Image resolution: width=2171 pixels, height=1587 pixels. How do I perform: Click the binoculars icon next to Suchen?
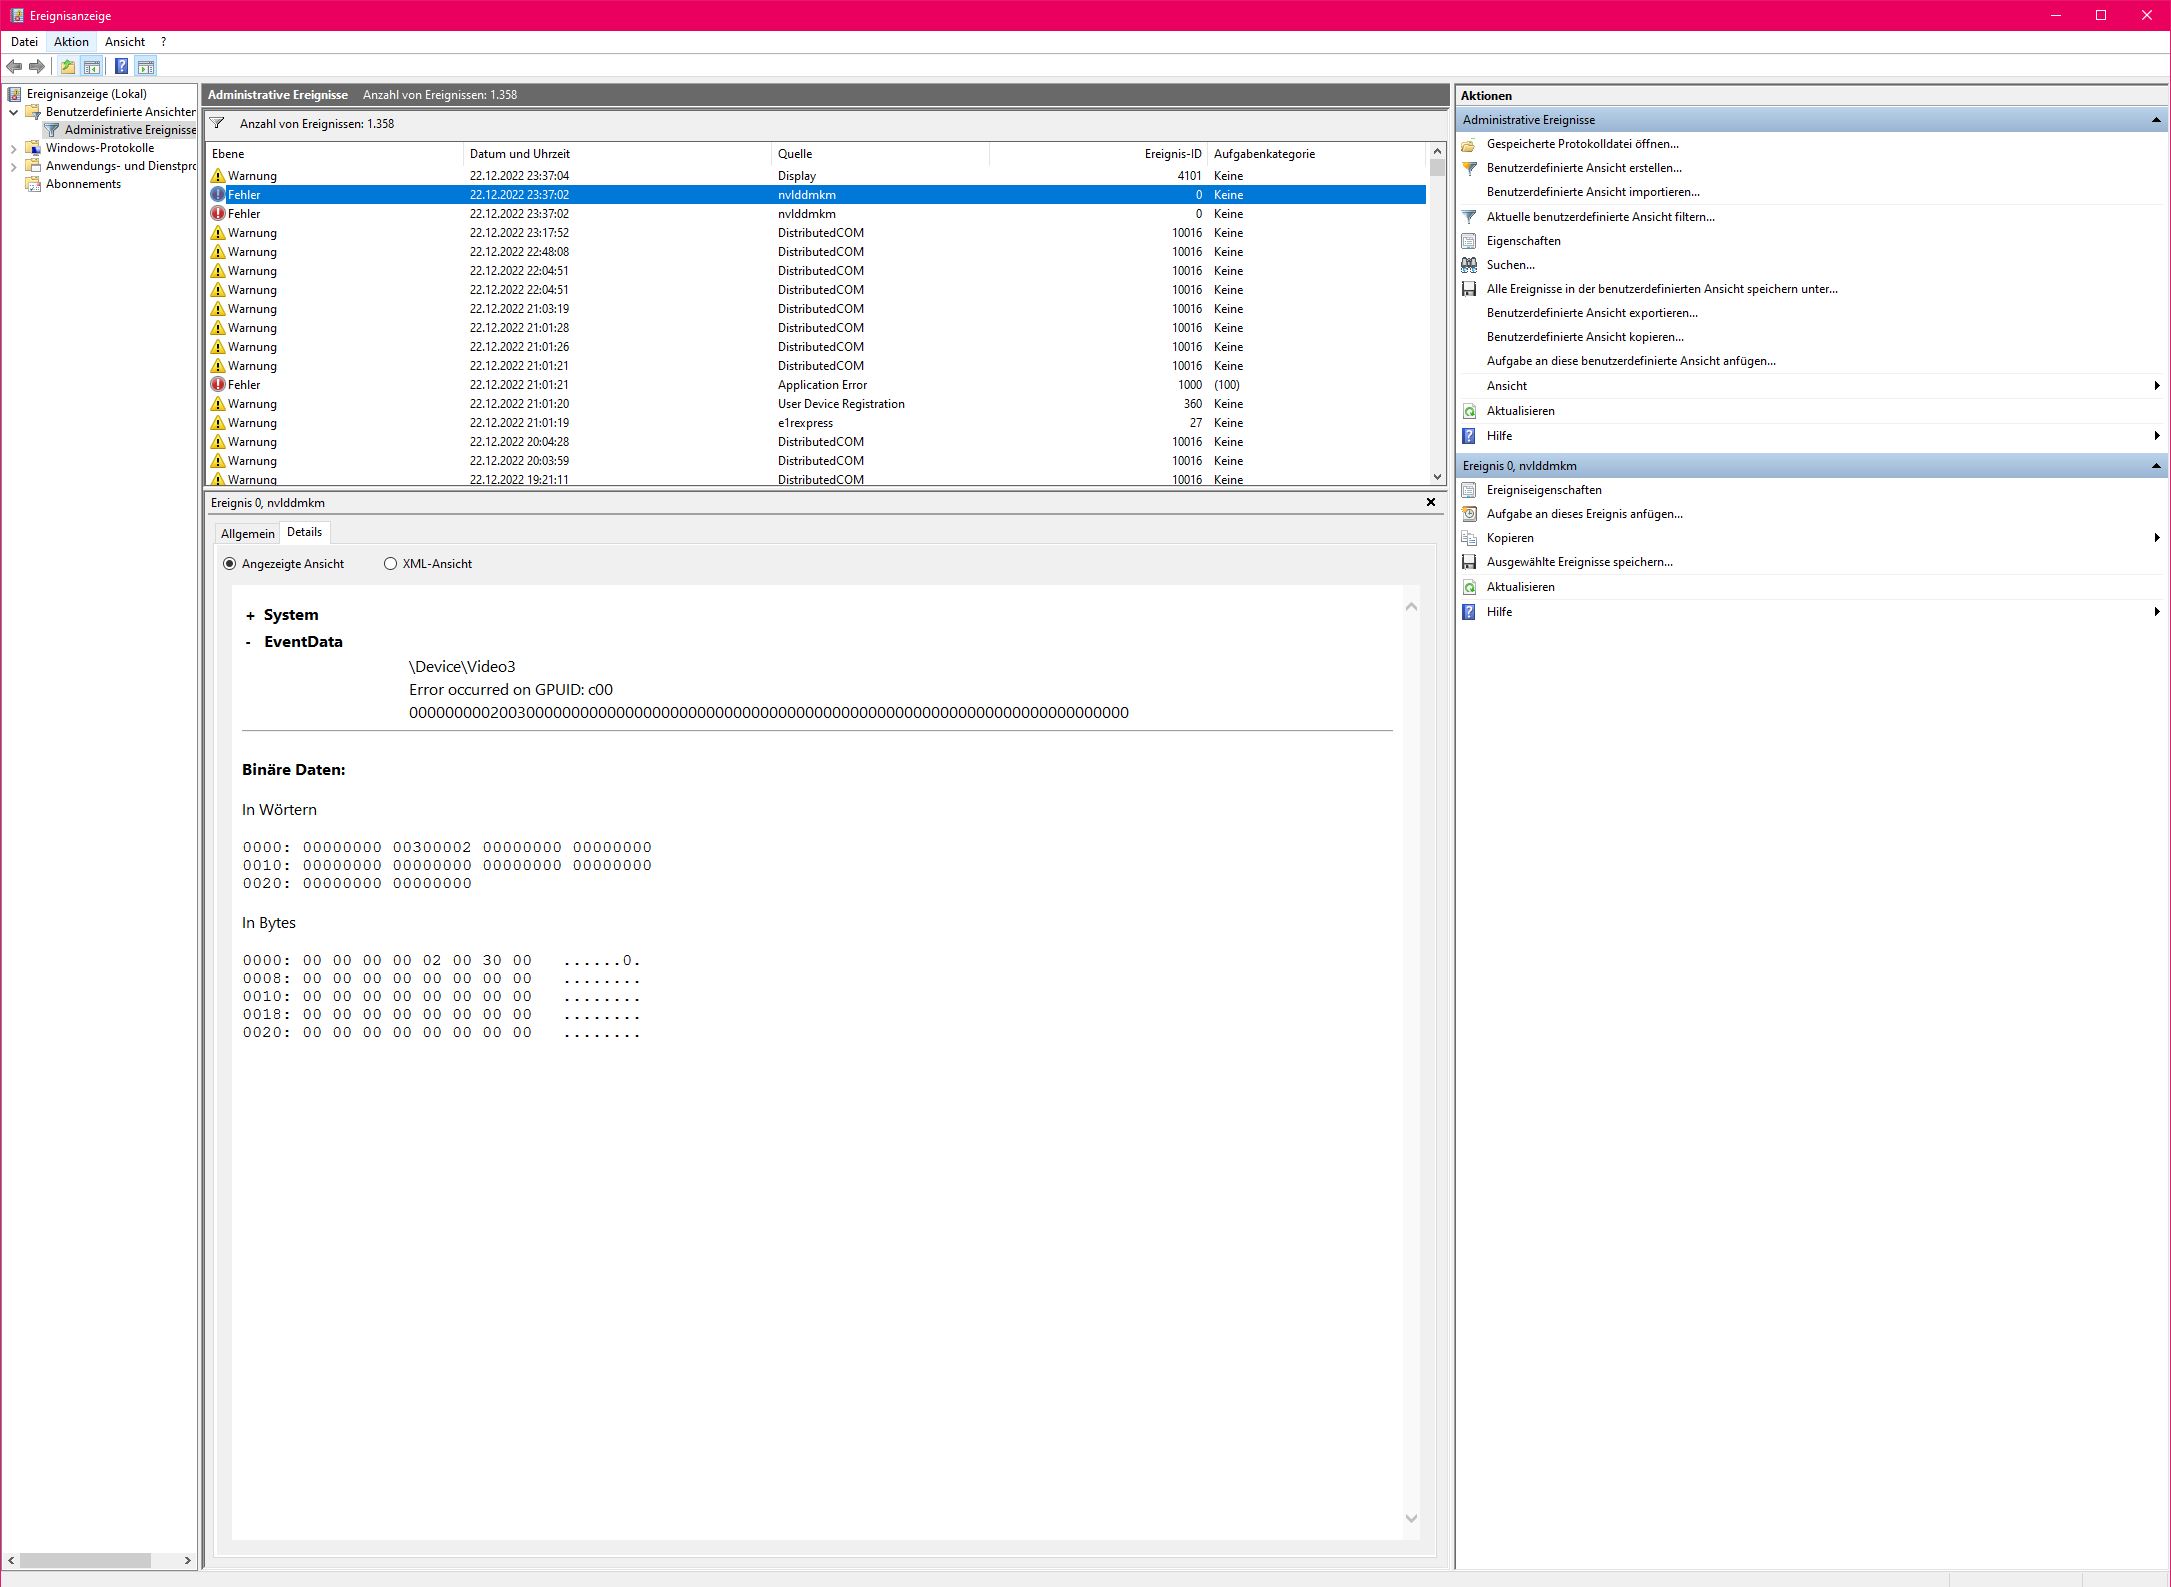tap(1469, 265)
